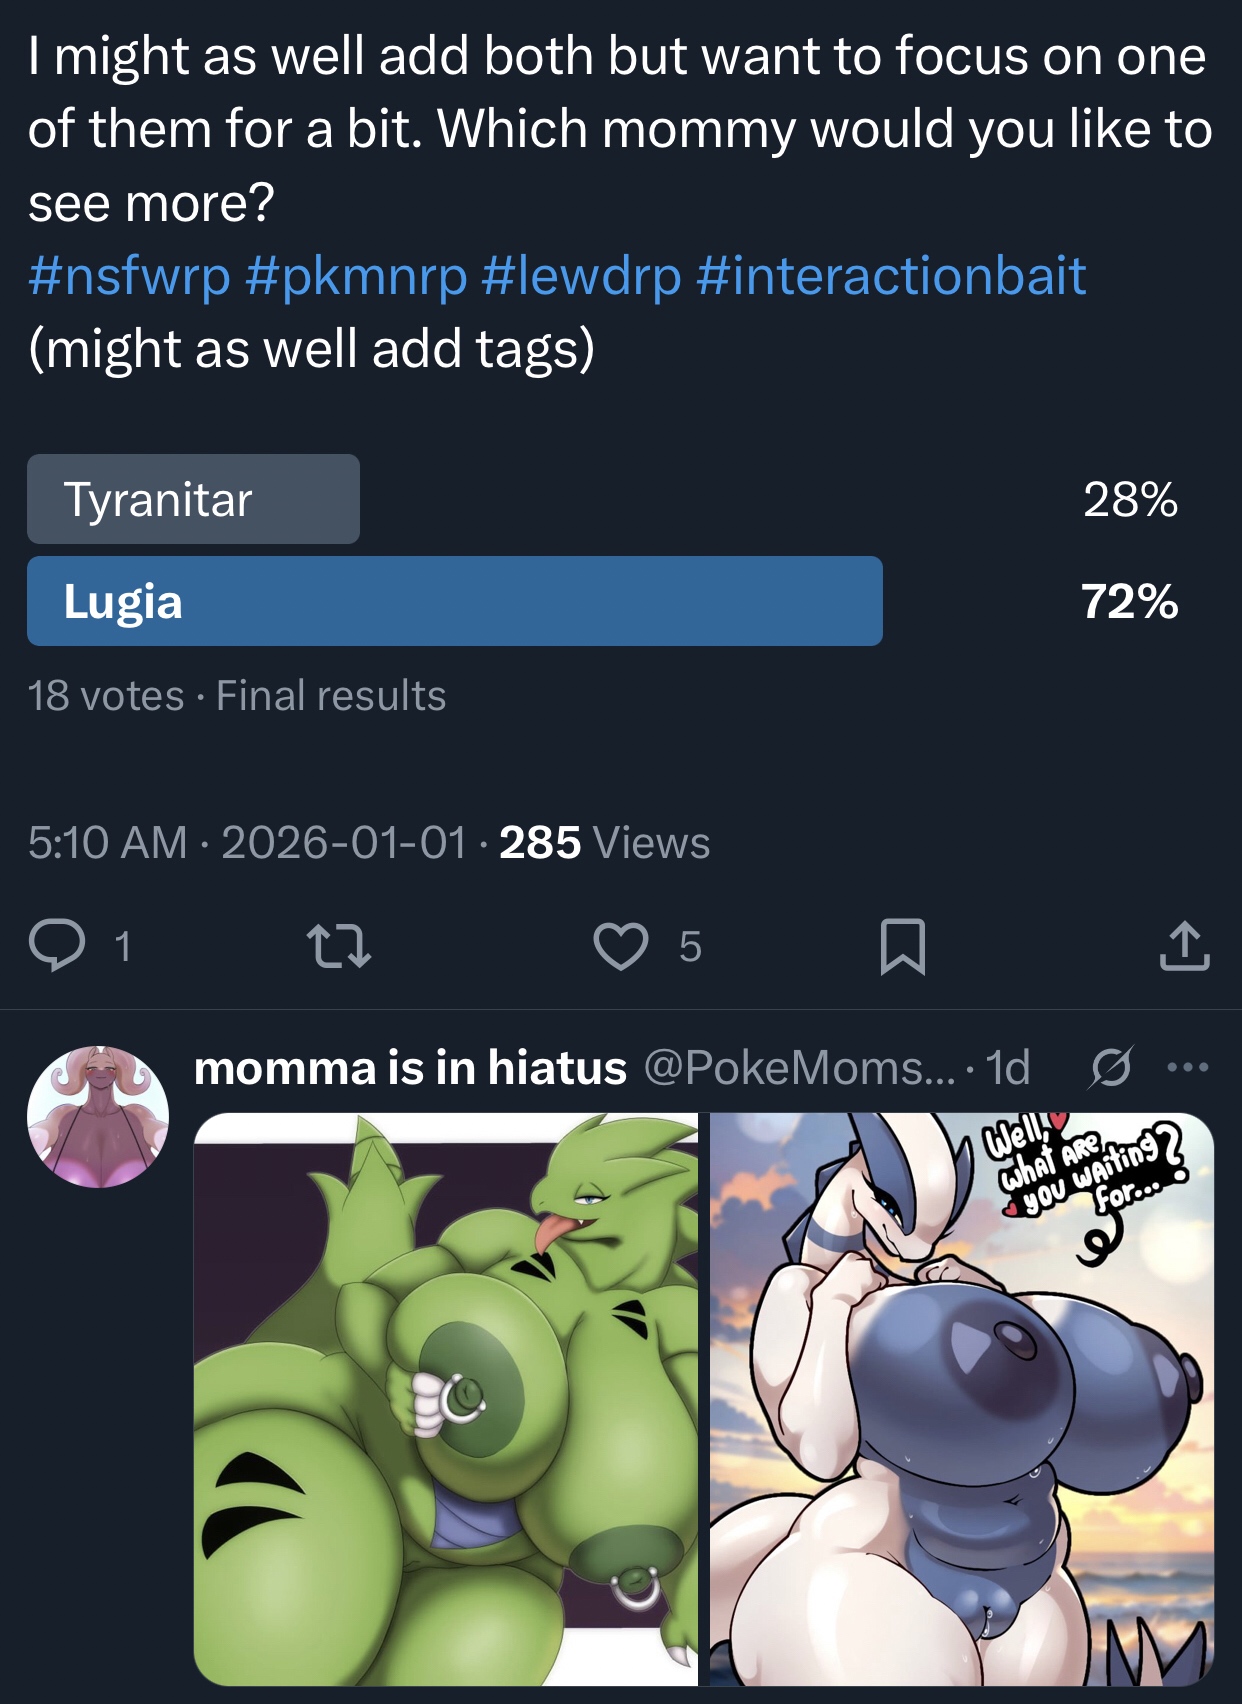This screenshot has height=1704, width=1242.
Task: Click the reply speech bubble icon
Action: click(57, 945)
